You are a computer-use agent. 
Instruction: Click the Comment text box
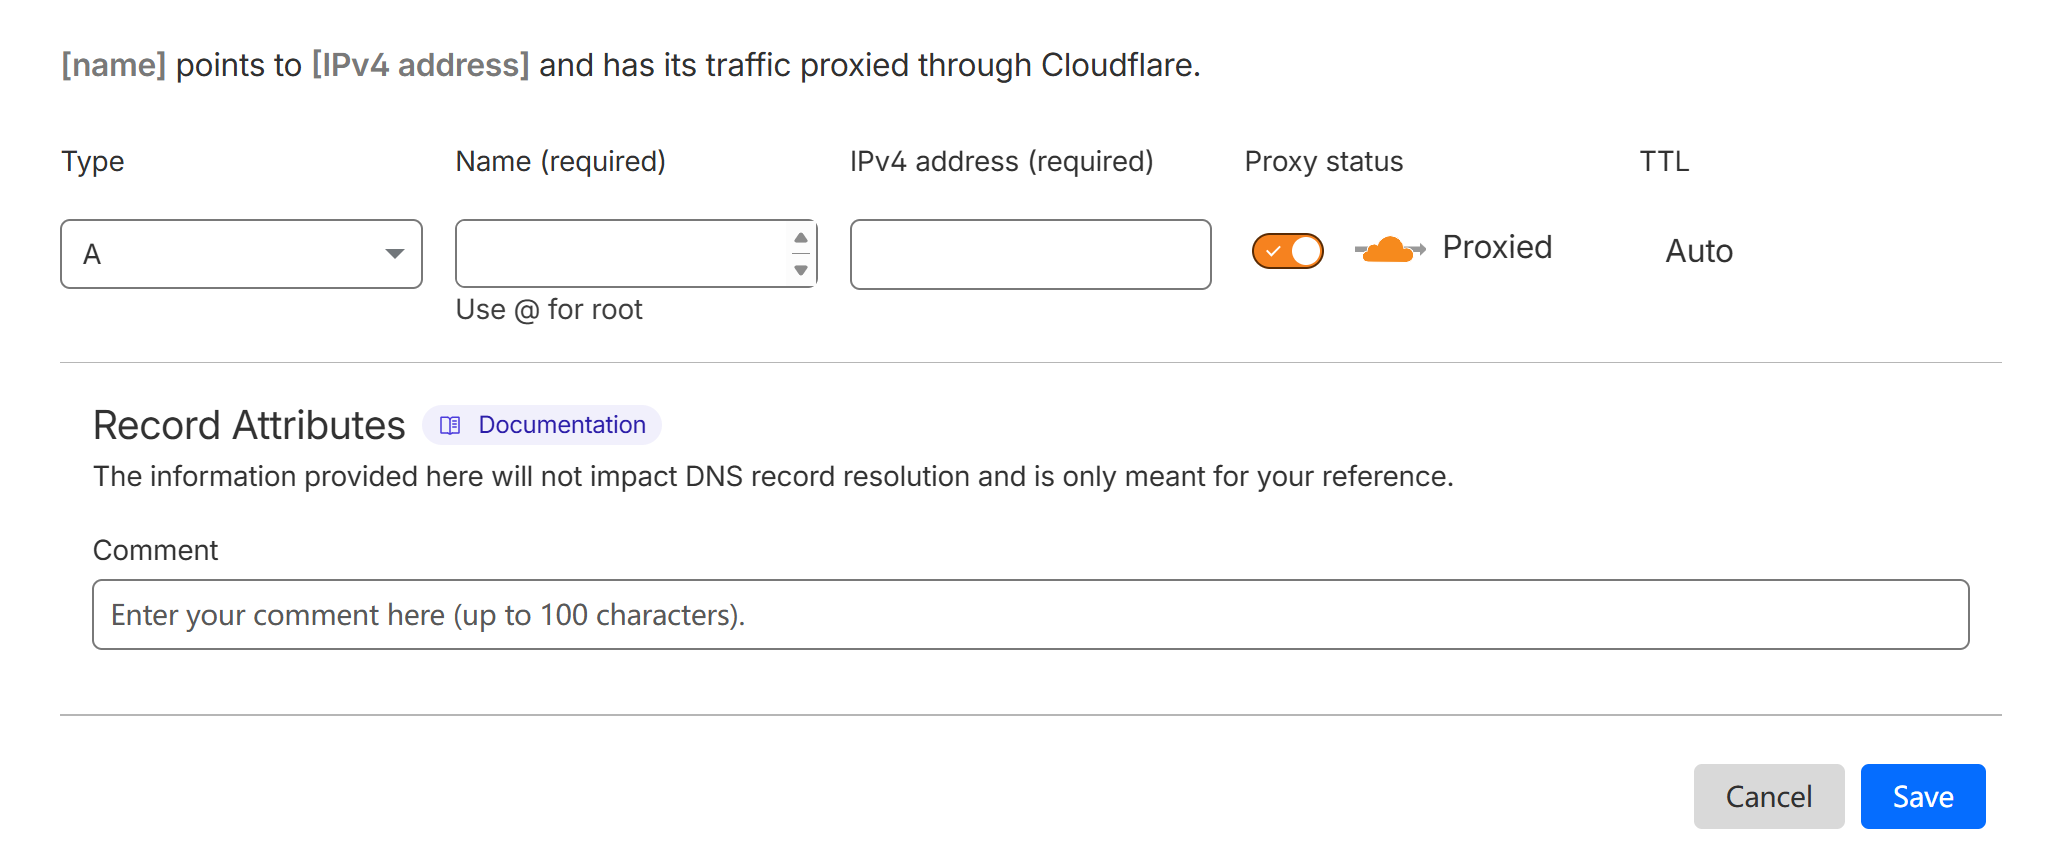1030,615
